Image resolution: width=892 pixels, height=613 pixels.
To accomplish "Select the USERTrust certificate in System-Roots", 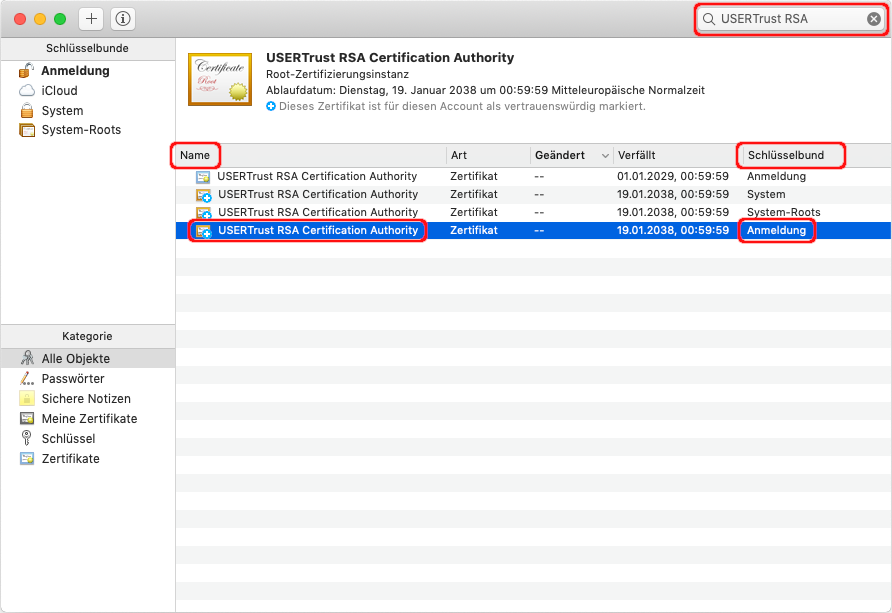I will pos(533,212).
